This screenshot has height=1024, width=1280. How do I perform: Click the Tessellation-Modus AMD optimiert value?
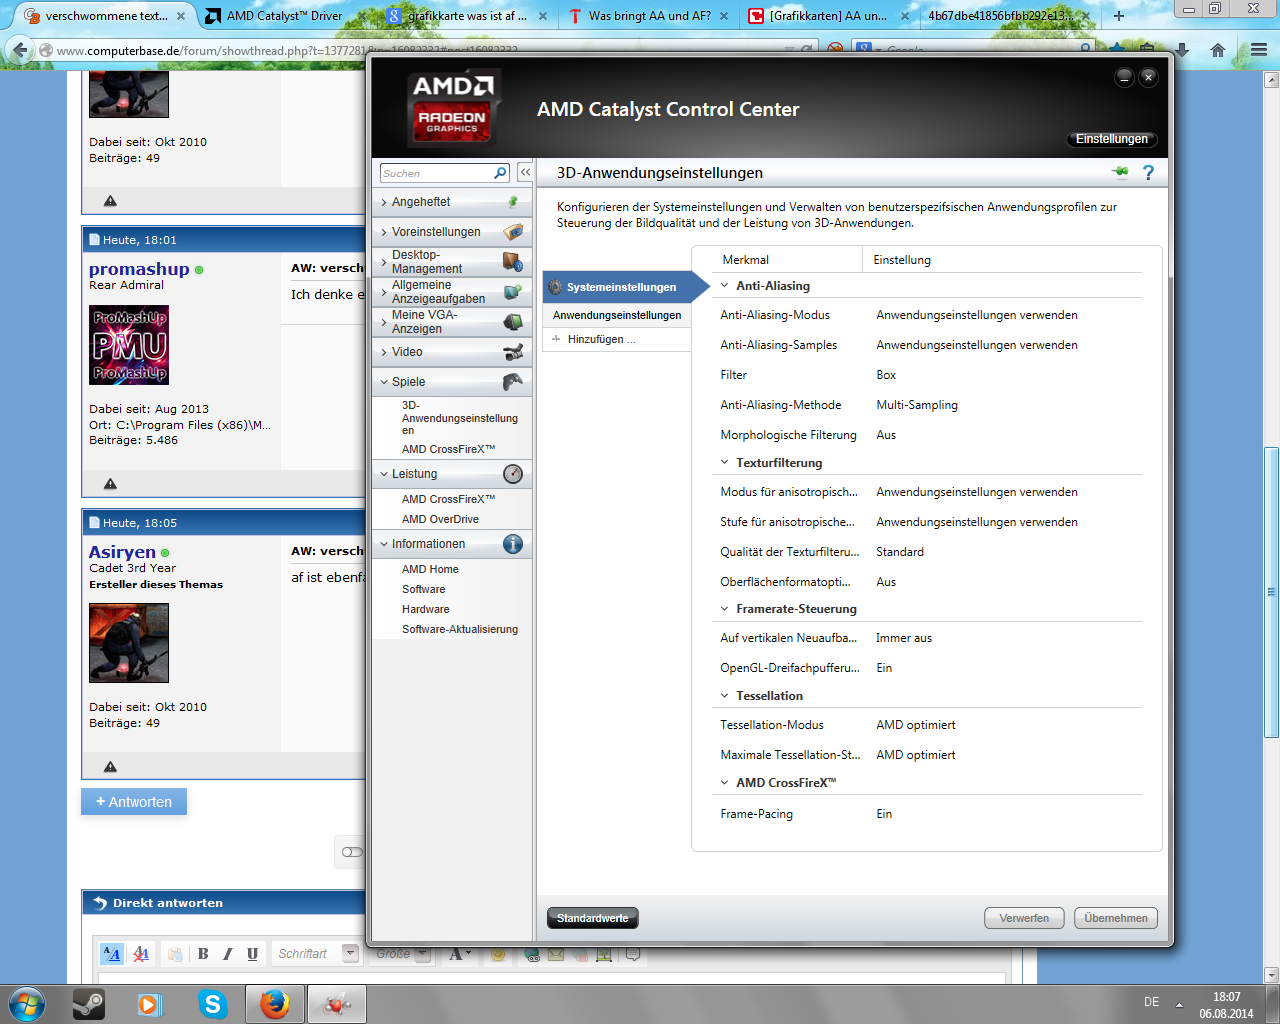click(916, 725)
